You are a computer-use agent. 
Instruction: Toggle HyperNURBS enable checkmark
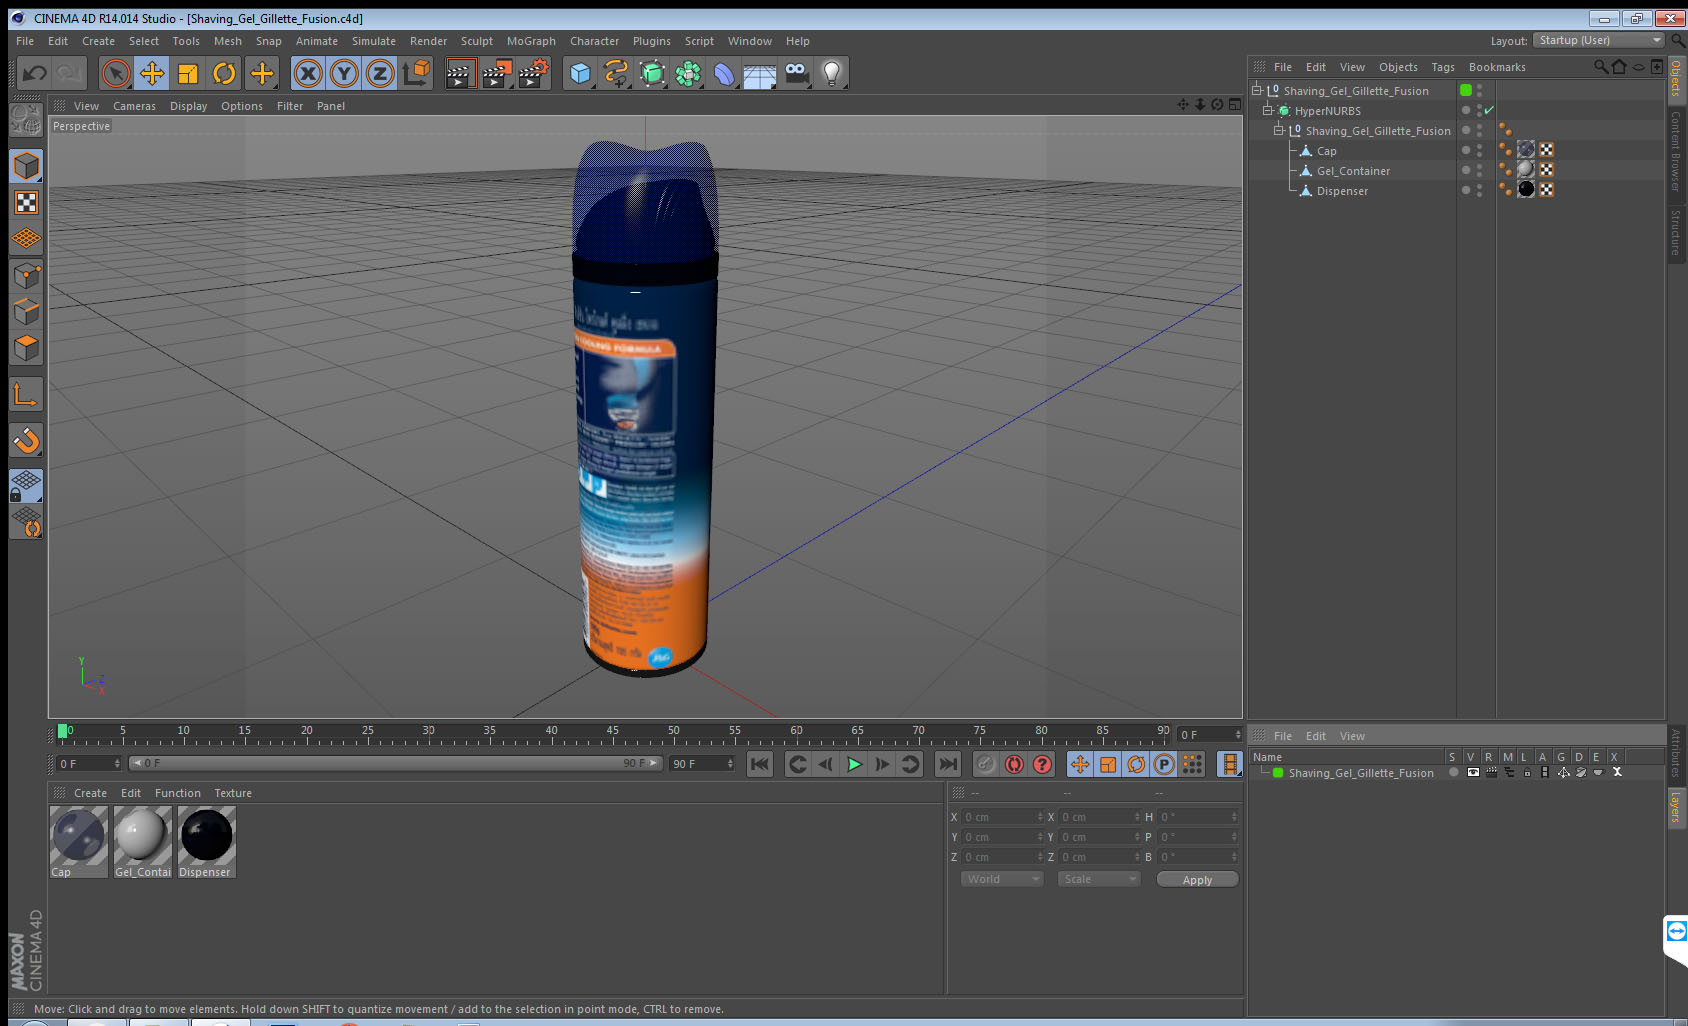1489,110
